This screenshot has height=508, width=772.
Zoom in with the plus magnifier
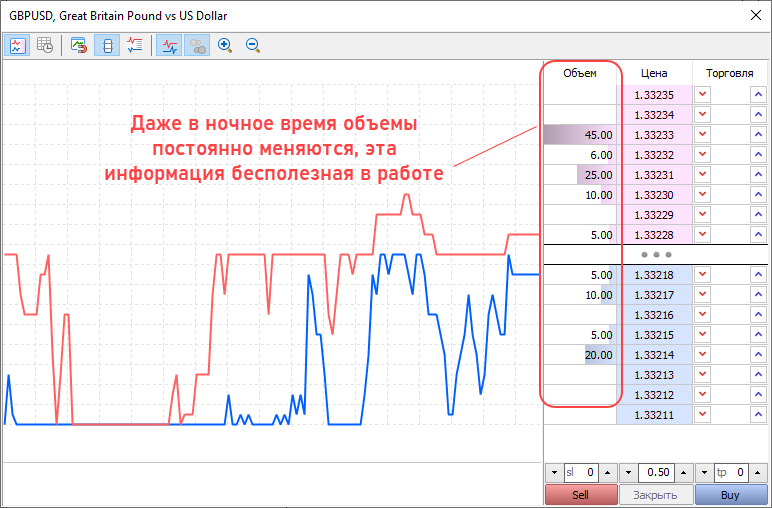(225, 46)
